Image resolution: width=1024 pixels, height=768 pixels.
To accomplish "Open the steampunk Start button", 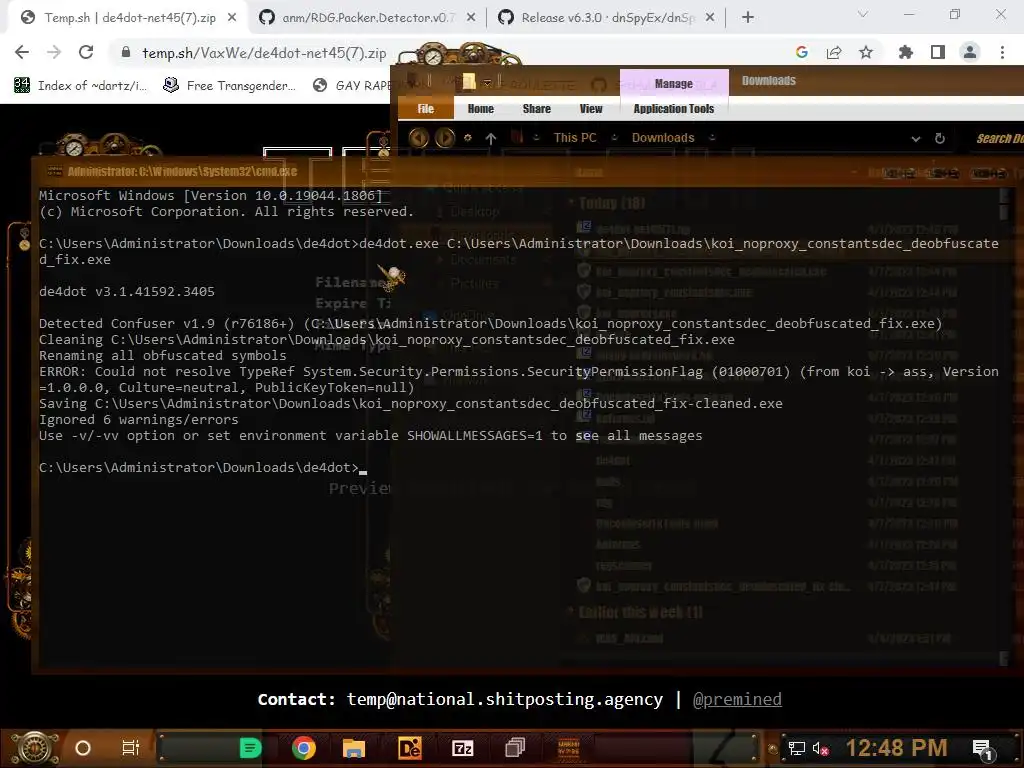I will [35, 748].
